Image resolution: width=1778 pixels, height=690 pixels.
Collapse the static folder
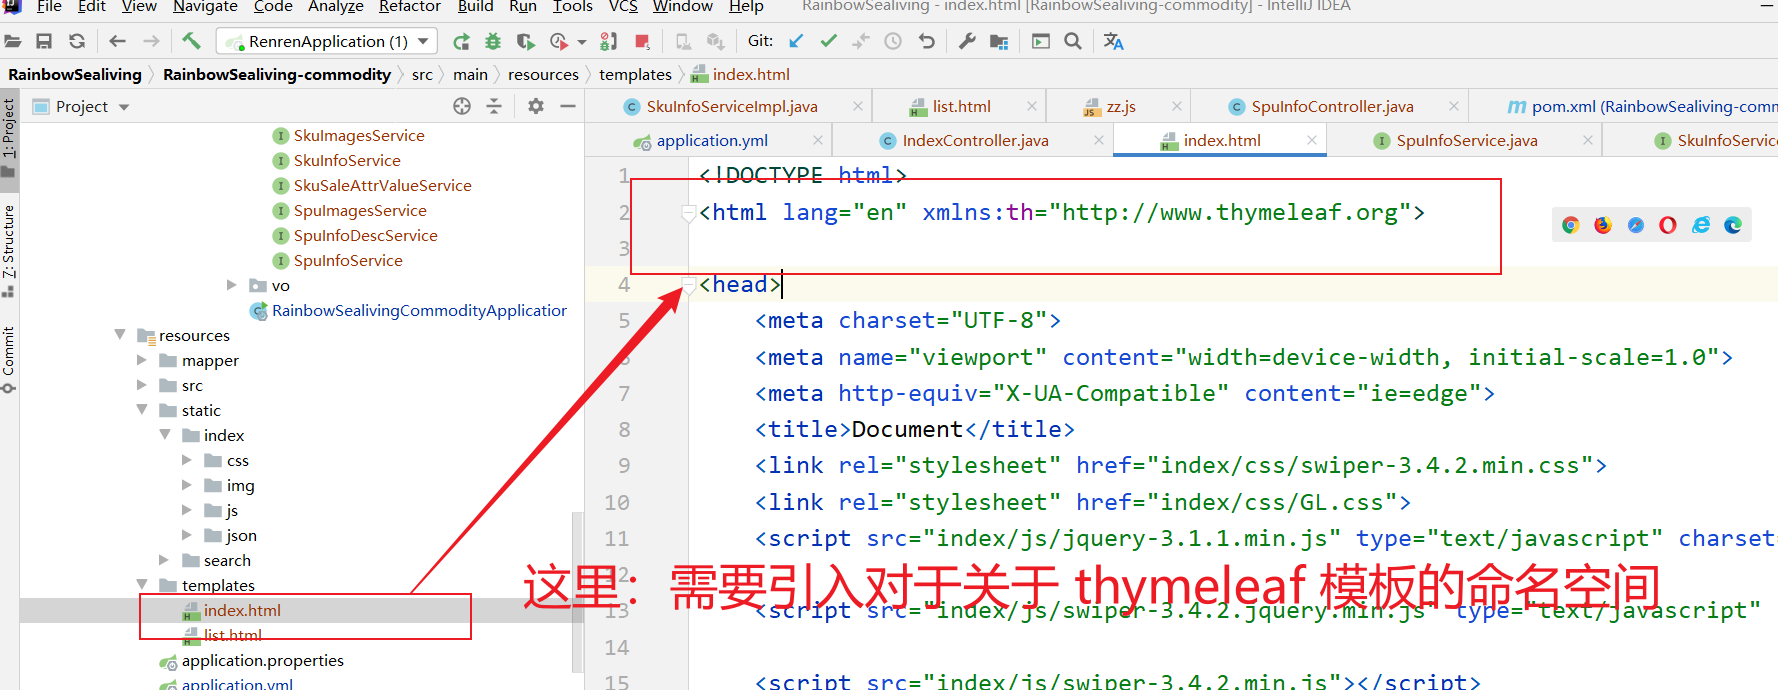[x=142, y=409]
